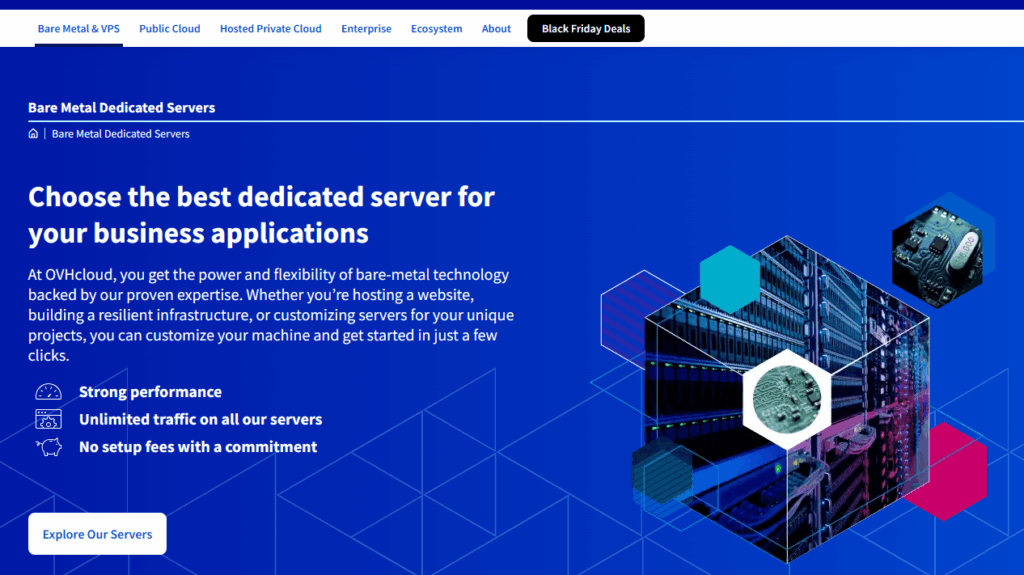
Task: Click the magenta pink hexagon graphic
Action: pyautogui.click(x=945, y=471)
